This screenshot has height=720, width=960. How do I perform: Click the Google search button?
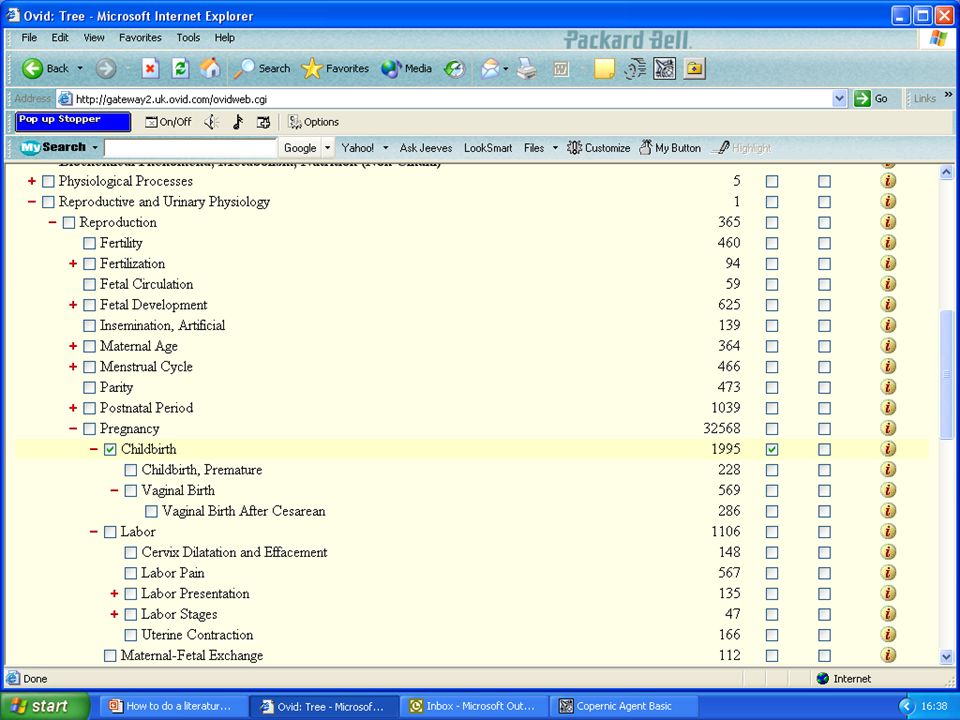coord(300,148)
